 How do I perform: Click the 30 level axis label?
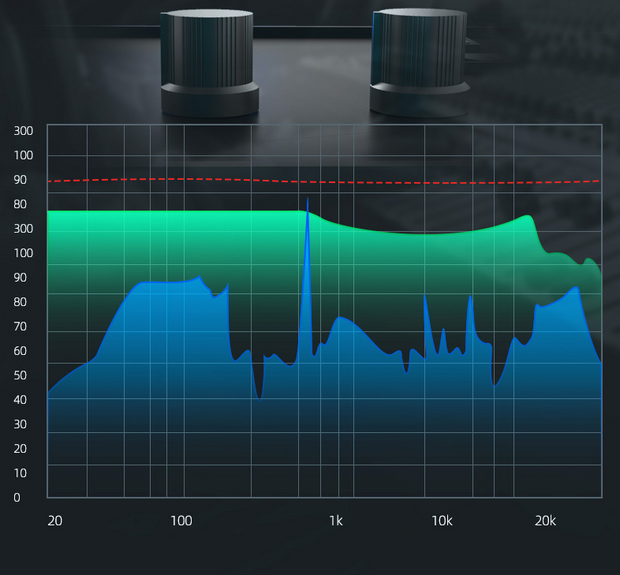[x=20, y=425]
